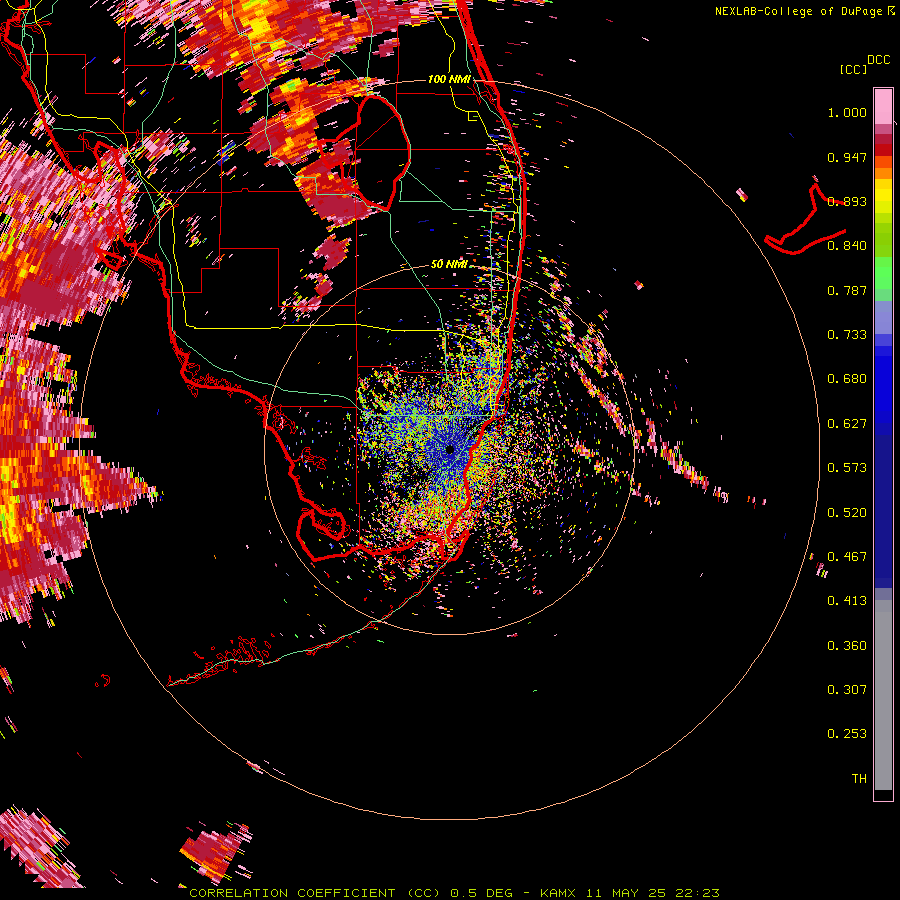
Task: Click the [CC] unit label
Action: click(853, 69)
